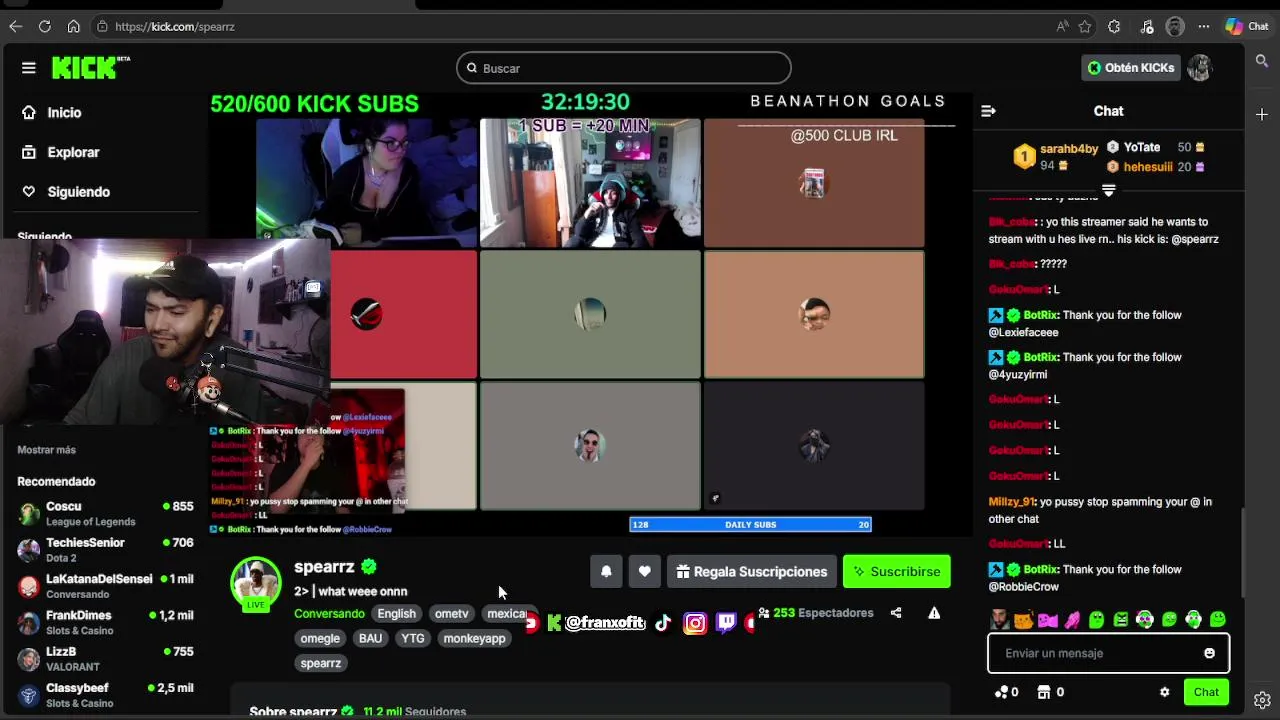The height and width of the screenshot is (720, 1280).
Task: Open recommended channel TechiesSensei
Action: [105, 550]
